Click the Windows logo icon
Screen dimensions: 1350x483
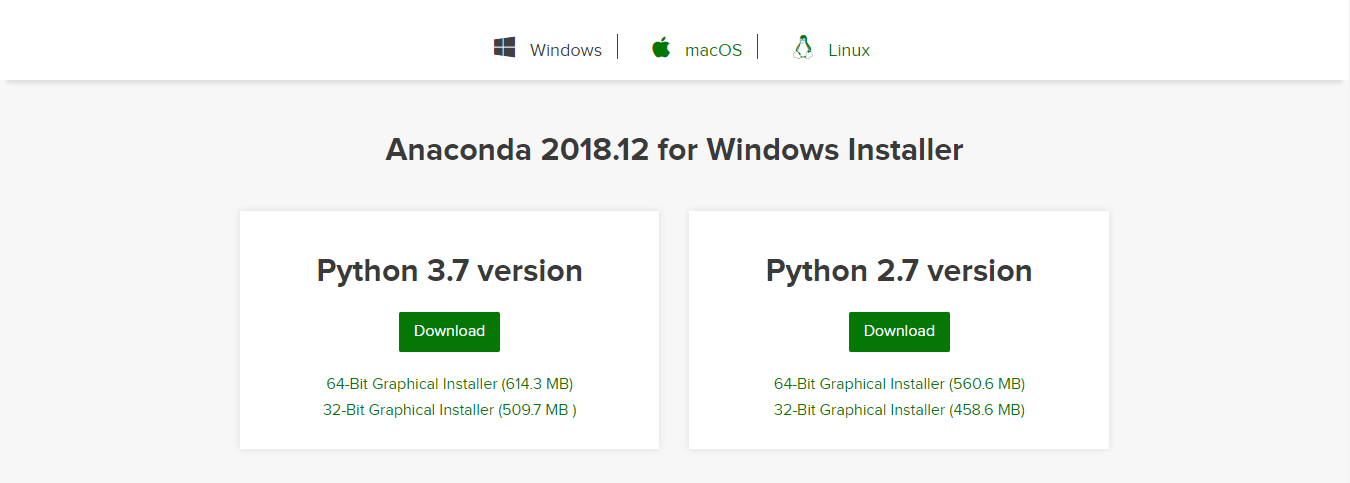tap(504, 47)
